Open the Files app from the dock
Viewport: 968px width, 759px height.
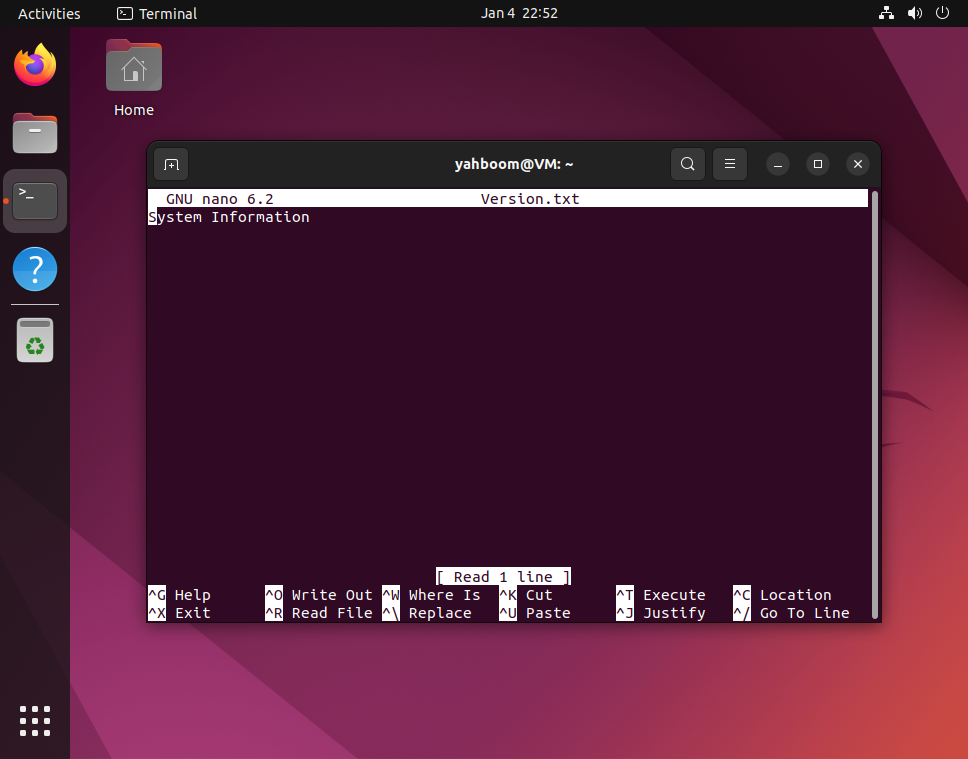(34, 133)
